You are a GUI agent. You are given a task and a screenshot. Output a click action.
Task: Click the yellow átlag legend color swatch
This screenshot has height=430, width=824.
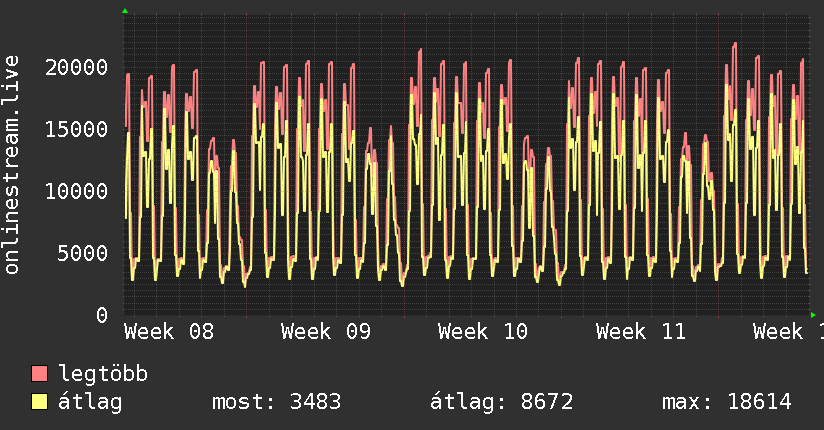click(39, 401)
